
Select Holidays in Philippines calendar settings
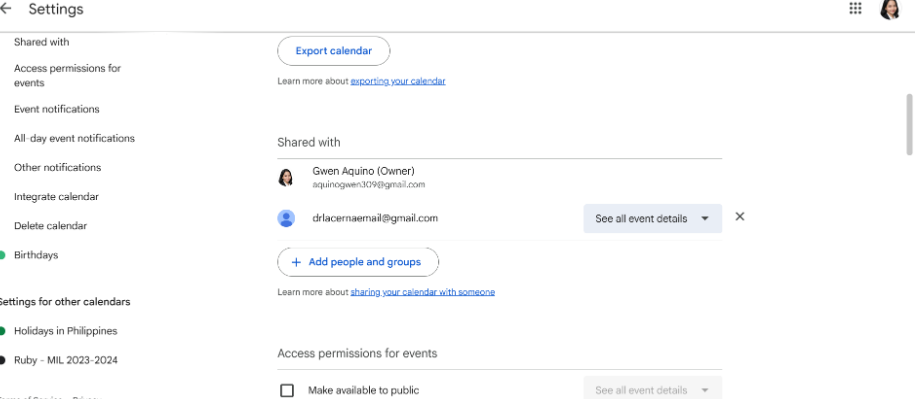tap(66, 331)
